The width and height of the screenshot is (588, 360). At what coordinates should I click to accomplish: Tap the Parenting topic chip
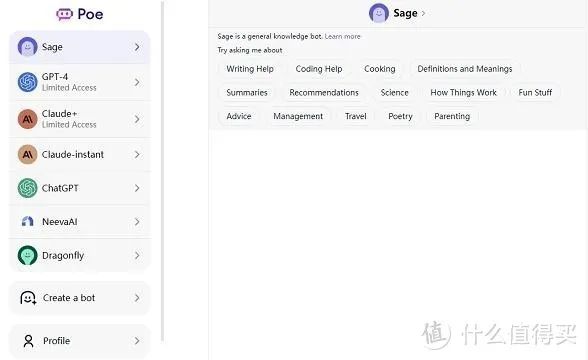coord(452,116)
